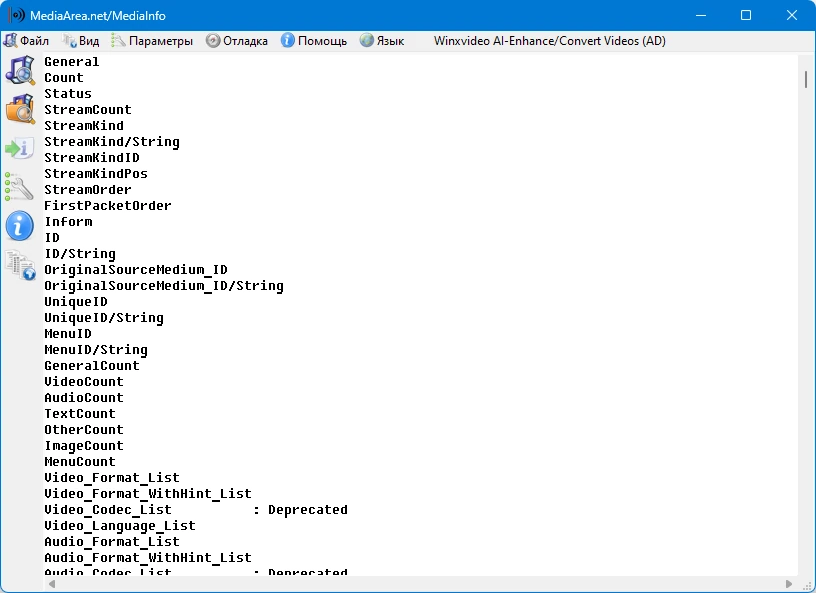The width and height of the screenshot is (816, 593).
Task: Click the open file sidebar icon
Action: click(20, 70)
